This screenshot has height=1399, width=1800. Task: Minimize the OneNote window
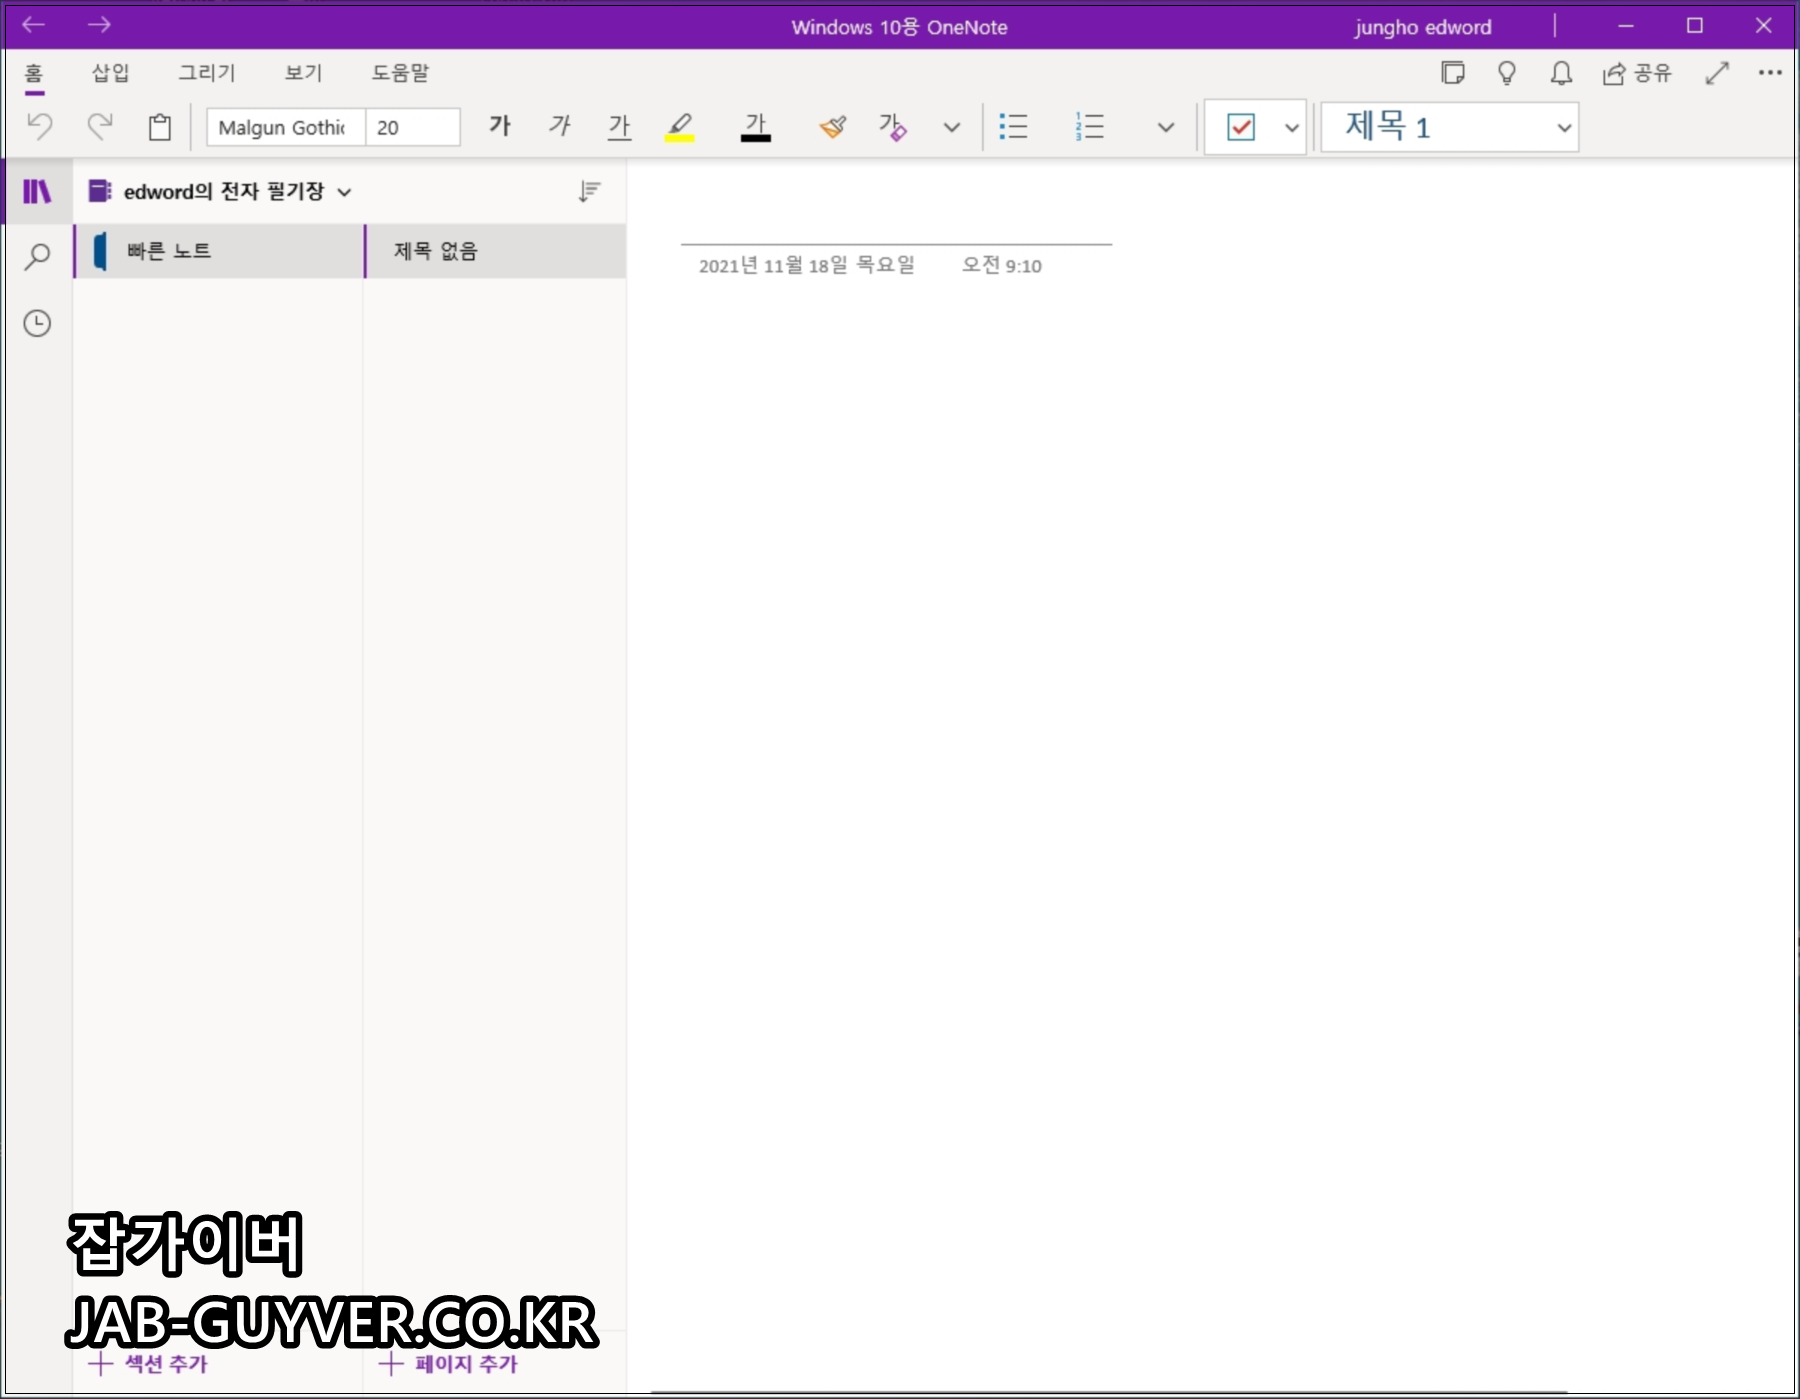pyautogui.click(x=1626, y=26)
